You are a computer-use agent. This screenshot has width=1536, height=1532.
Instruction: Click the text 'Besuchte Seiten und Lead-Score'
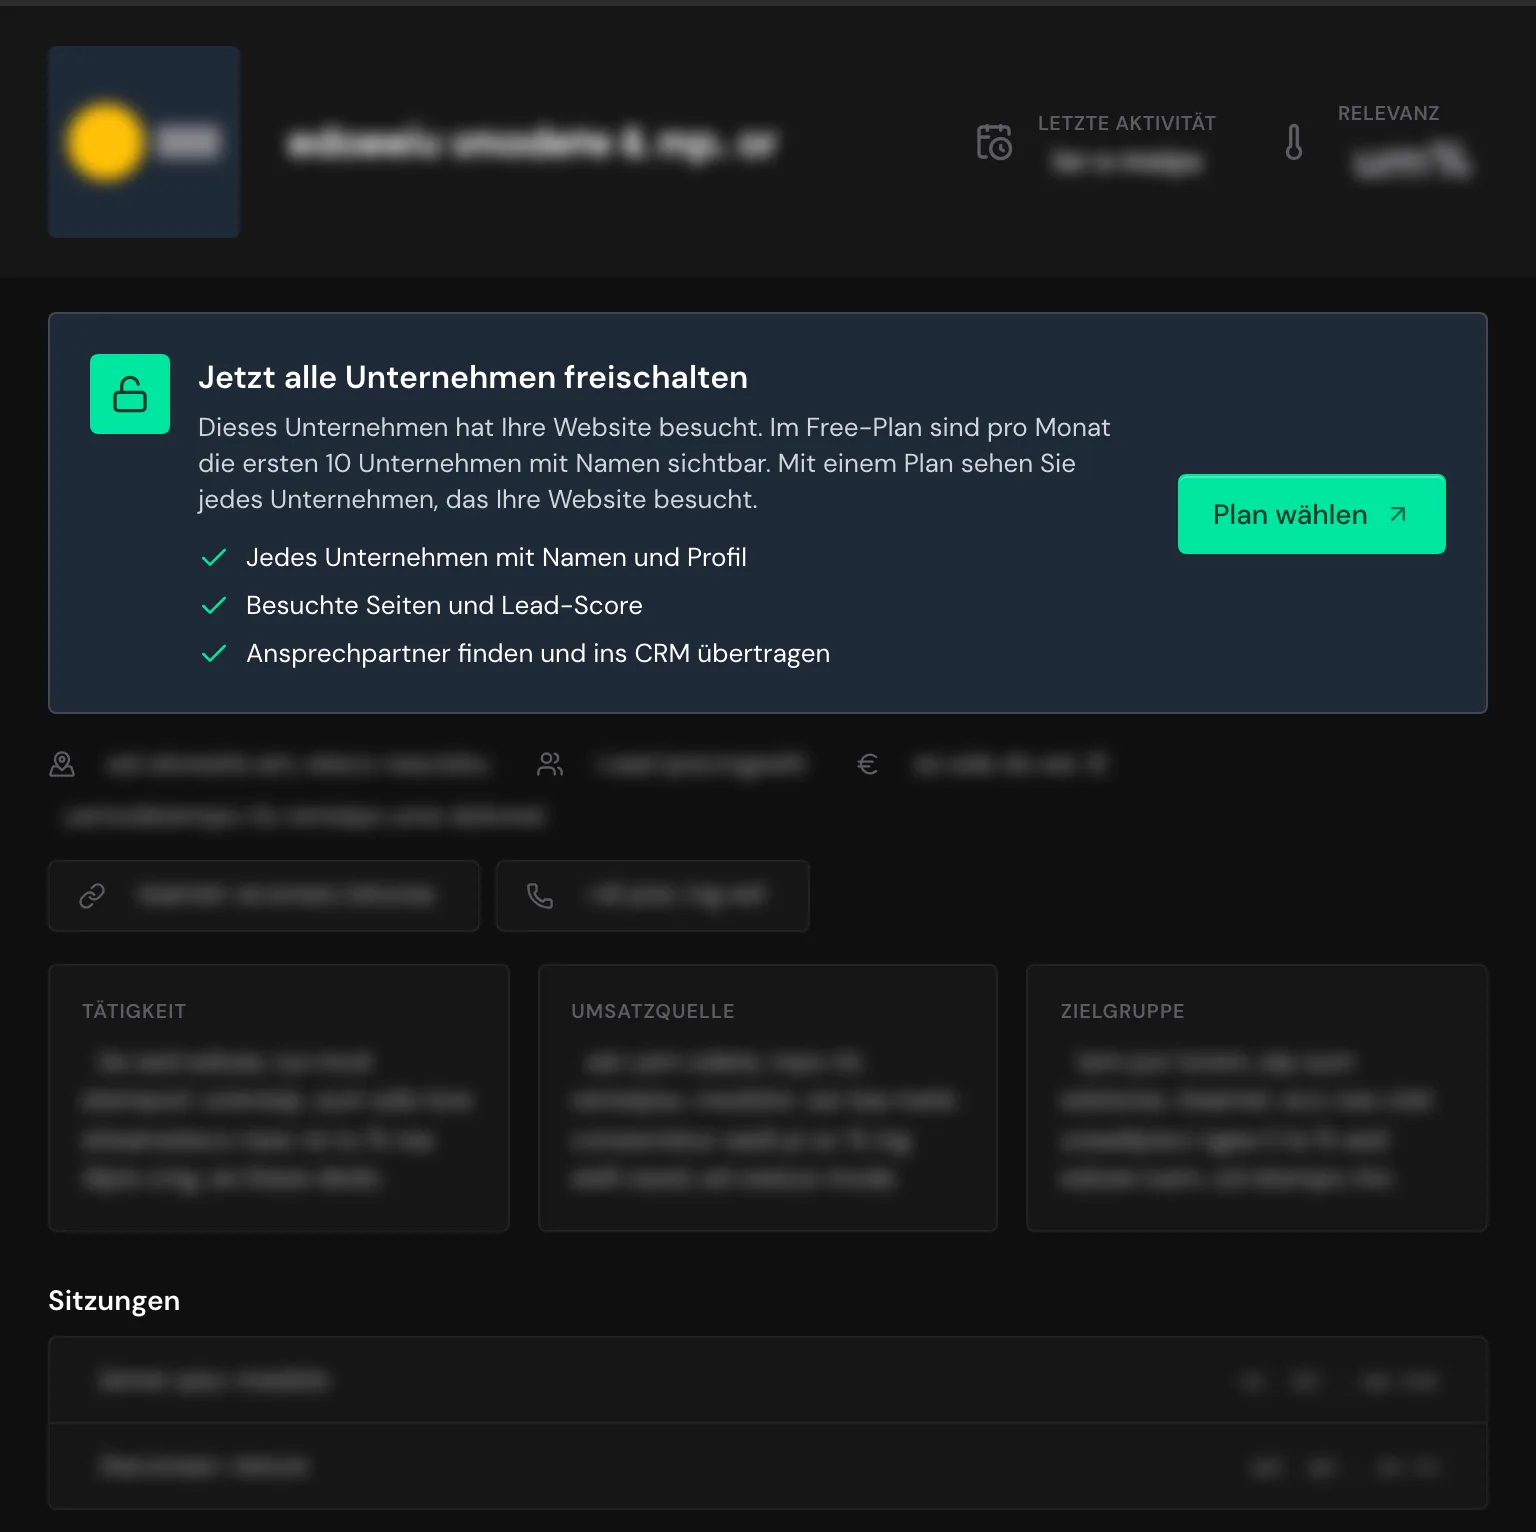pos(444,606)
